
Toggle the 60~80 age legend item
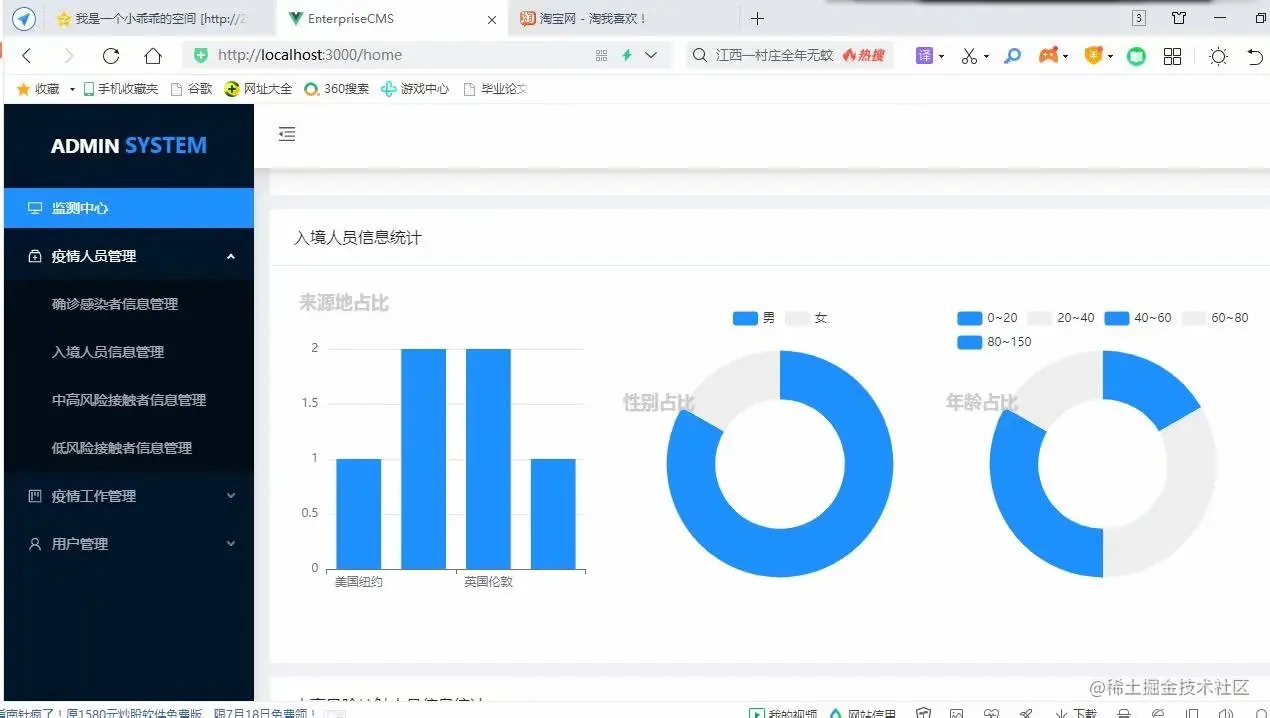point(1215,318)
